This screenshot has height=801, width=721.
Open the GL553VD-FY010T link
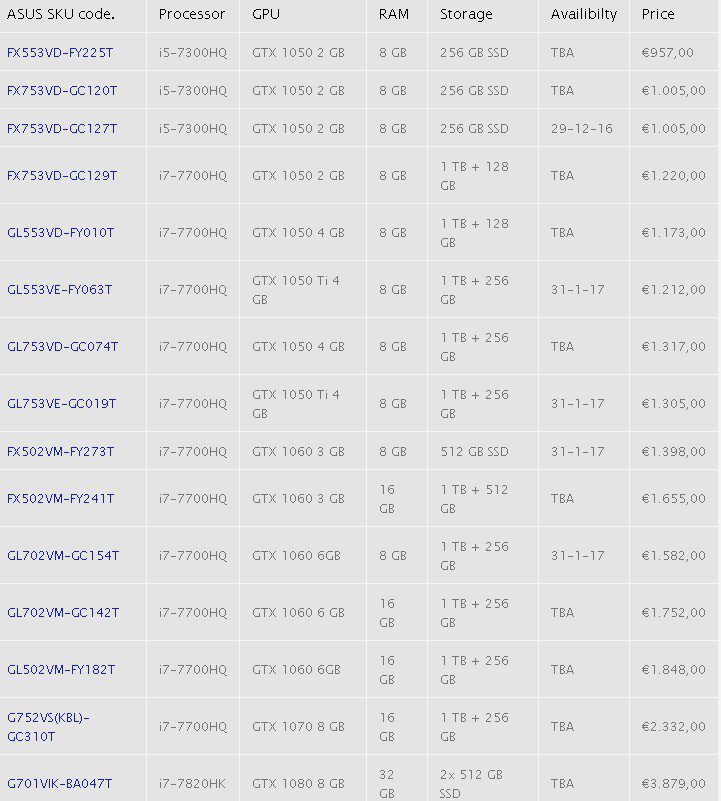(61, 233)
